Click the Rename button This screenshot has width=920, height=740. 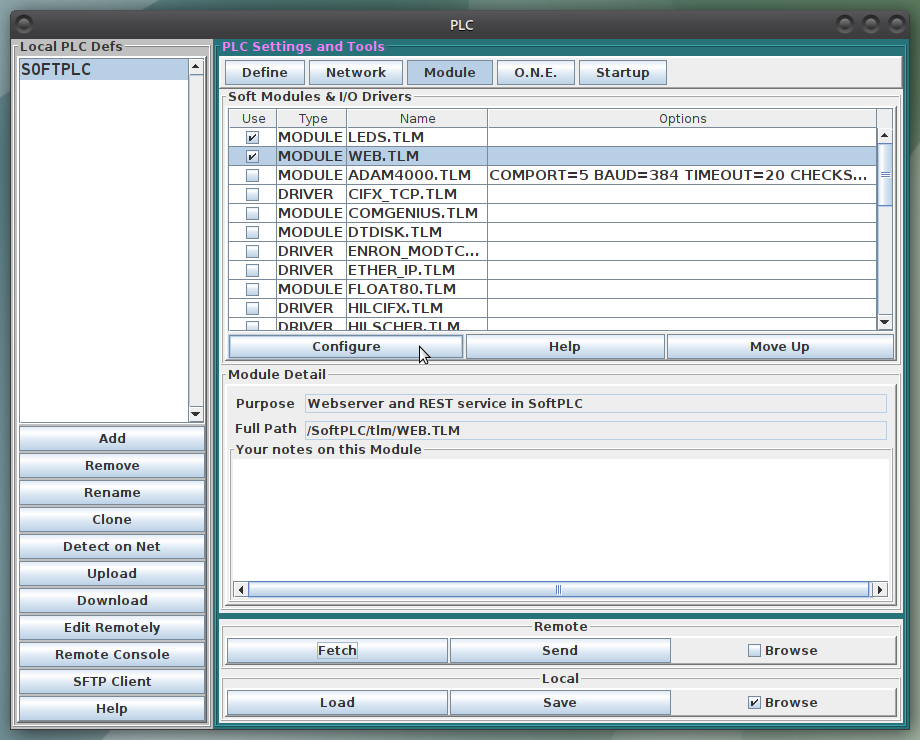[x=112, y=492]
